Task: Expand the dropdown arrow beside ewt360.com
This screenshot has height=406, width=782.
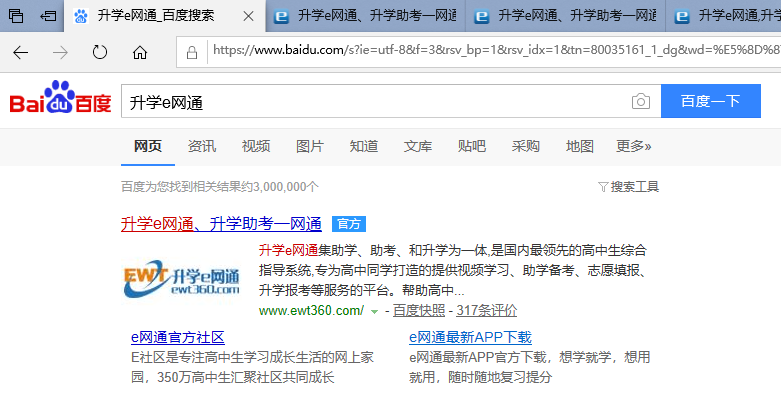Action: [375, 312]
